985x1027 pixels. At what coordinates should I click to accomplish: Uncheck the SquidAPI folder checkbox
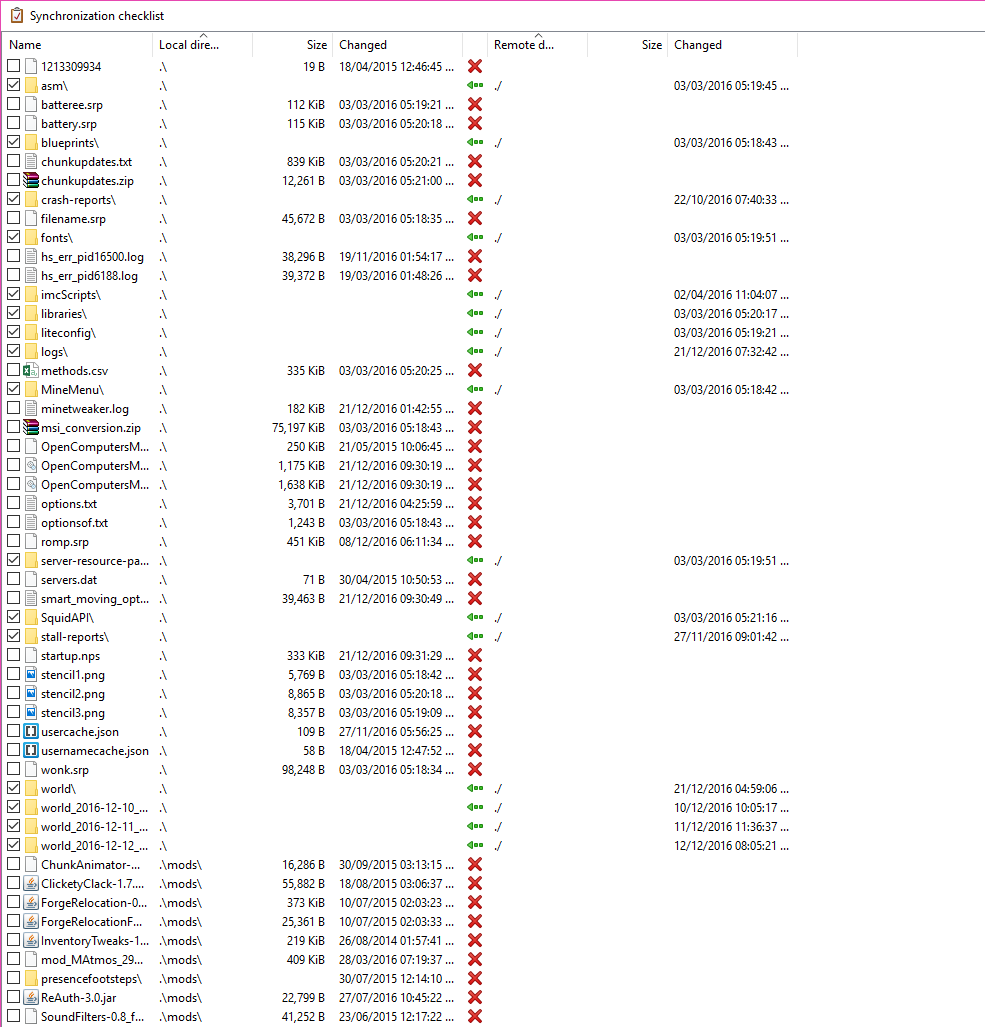tap(13, 618)
